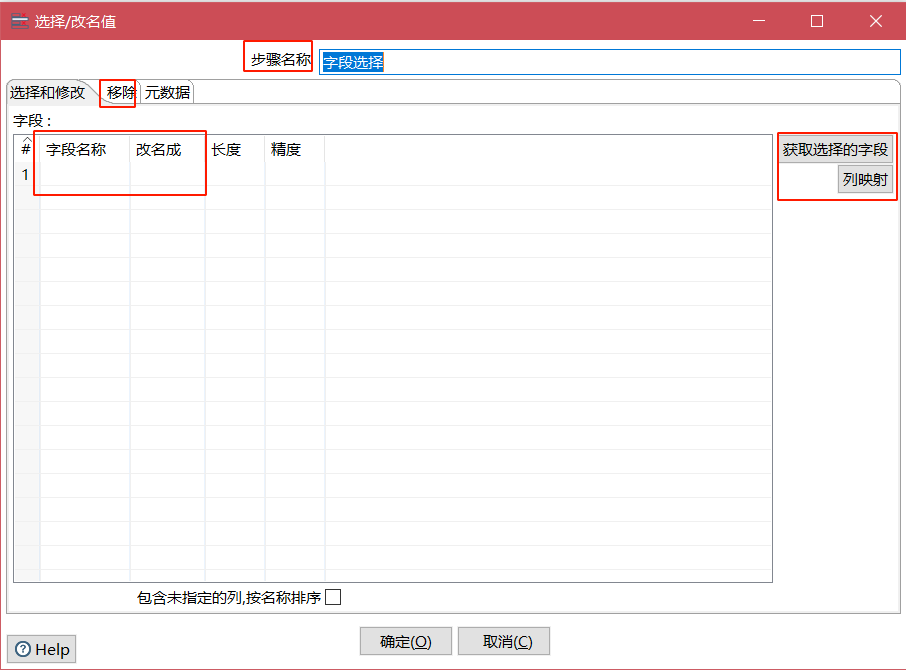Maximize the 选择/改名值 dialog window
Screen dimensions: 906x670
[817, 21]
